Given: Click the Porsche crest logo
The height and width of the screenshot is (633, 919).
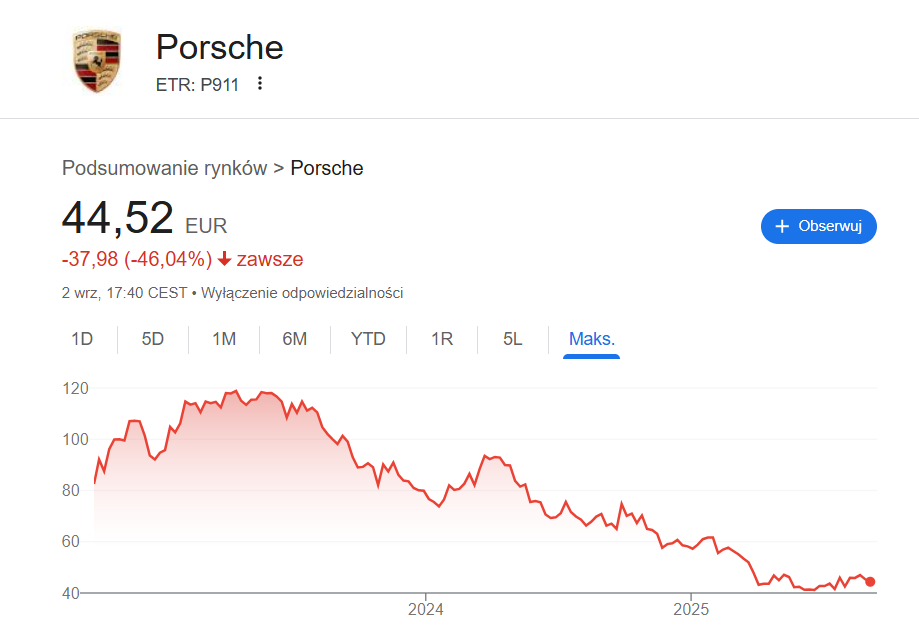Looking at the screenshot, I should 97,60.
